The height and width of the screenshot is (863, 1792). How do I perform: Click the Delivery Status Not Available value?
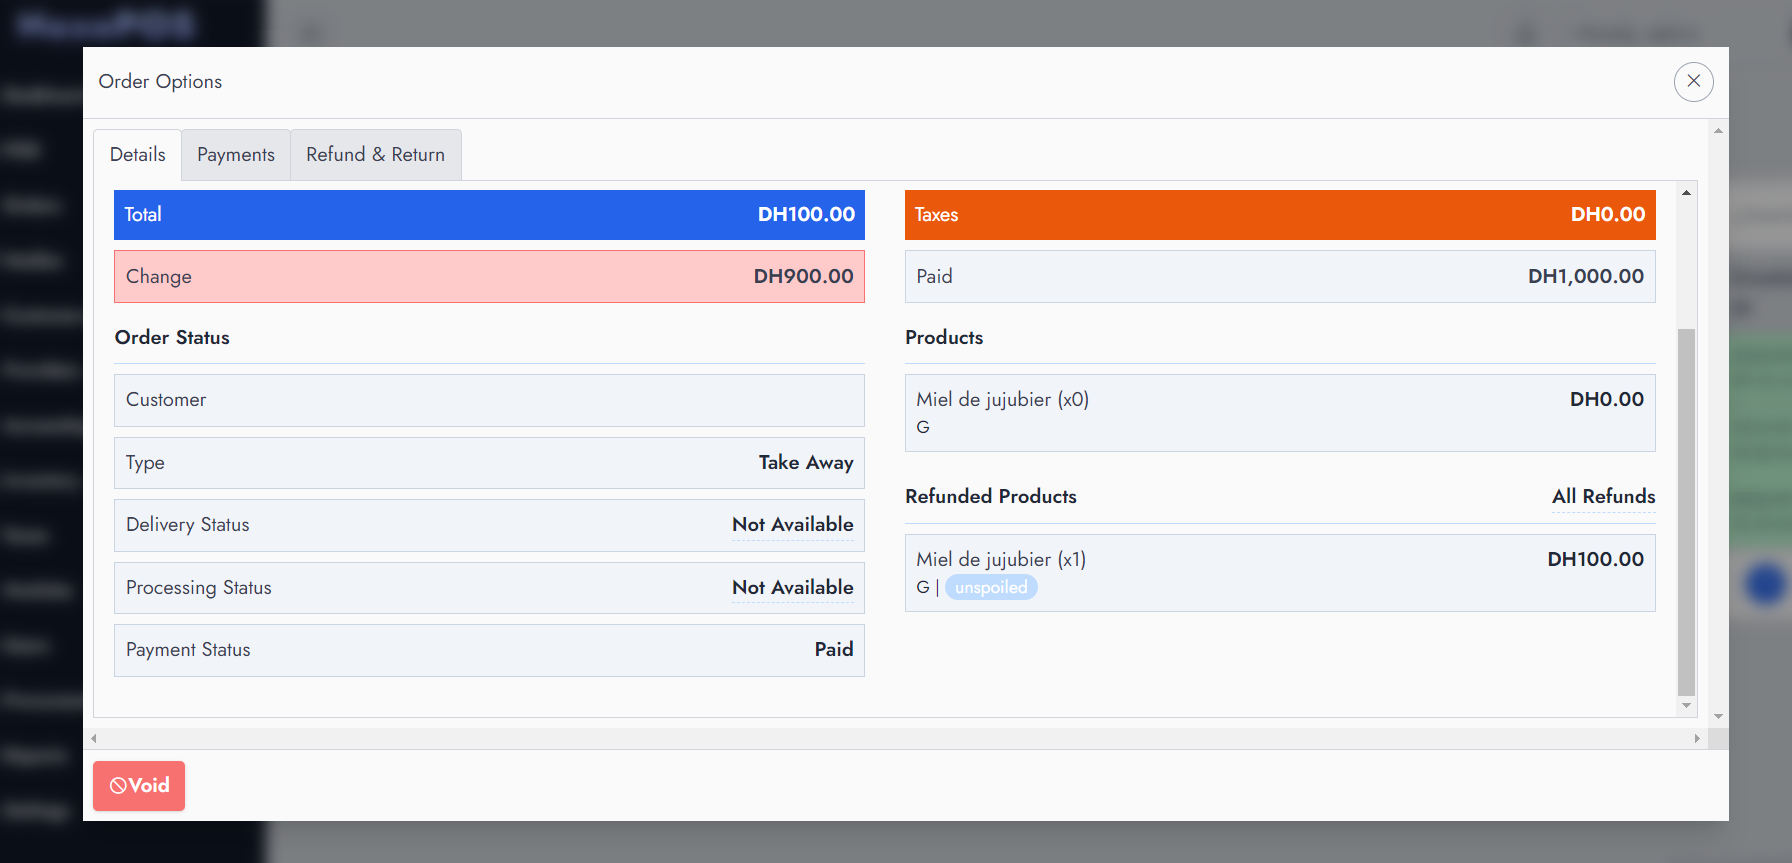[x=792, y=525]
